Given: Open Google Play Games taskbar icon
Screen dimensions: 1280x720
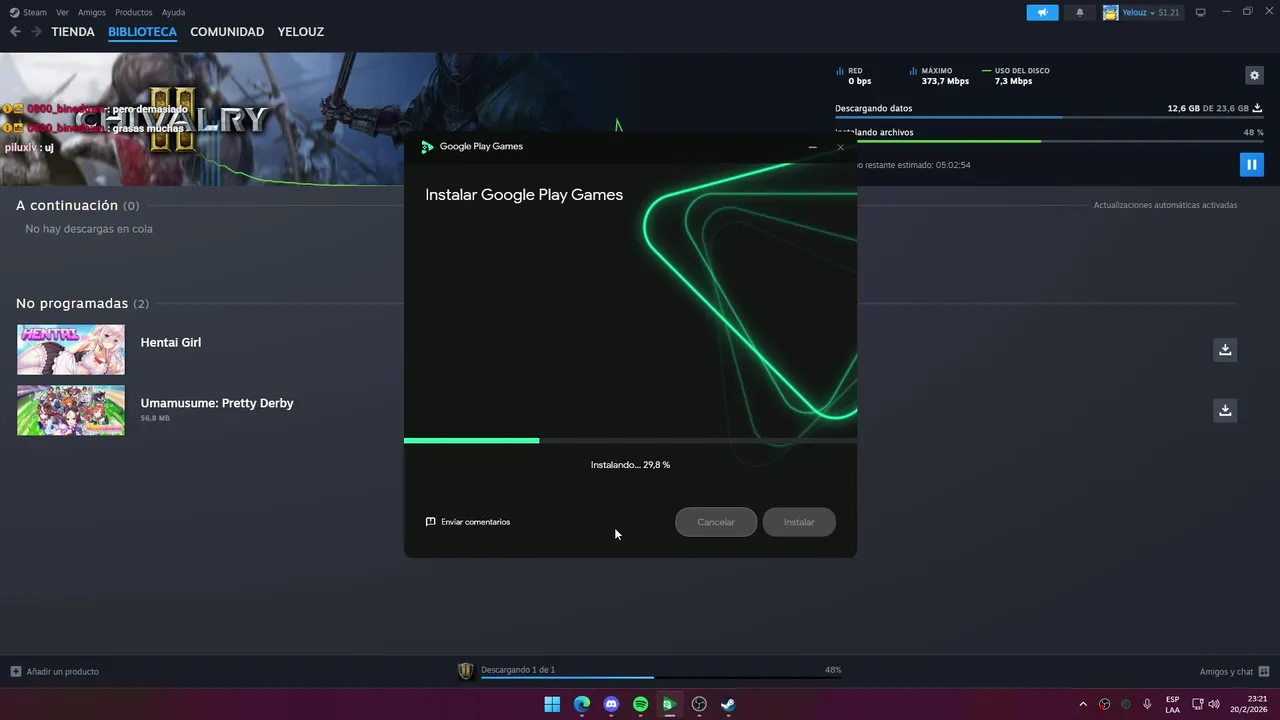Looking at the screenshot, I should [x=670, y=704].
